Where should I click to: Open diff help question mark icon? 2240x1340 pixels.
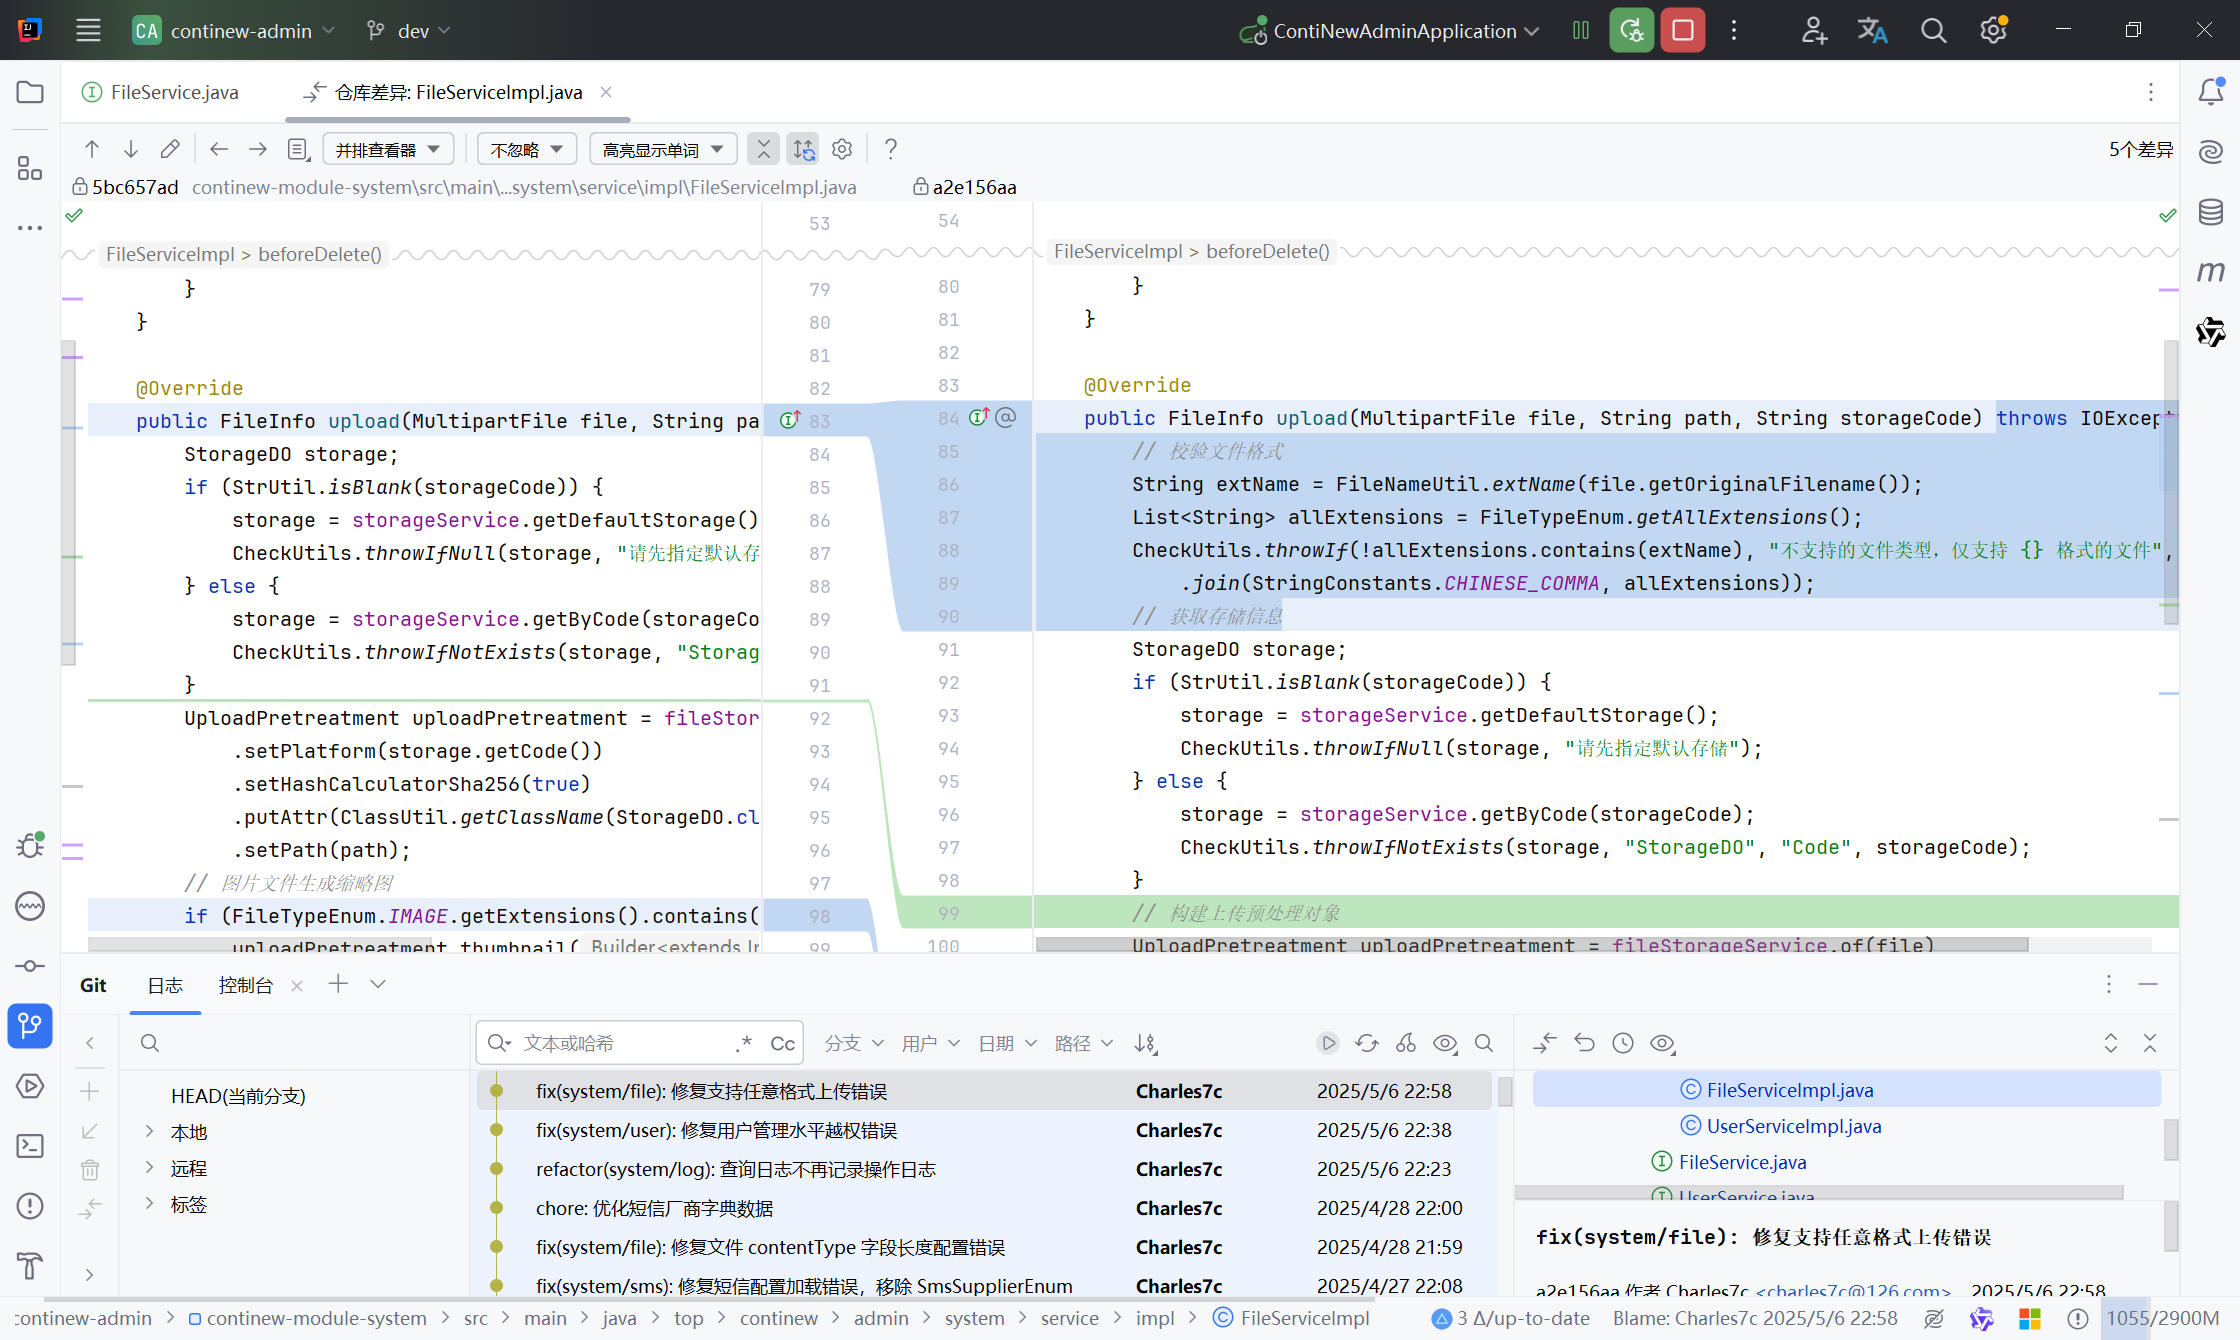890,150
